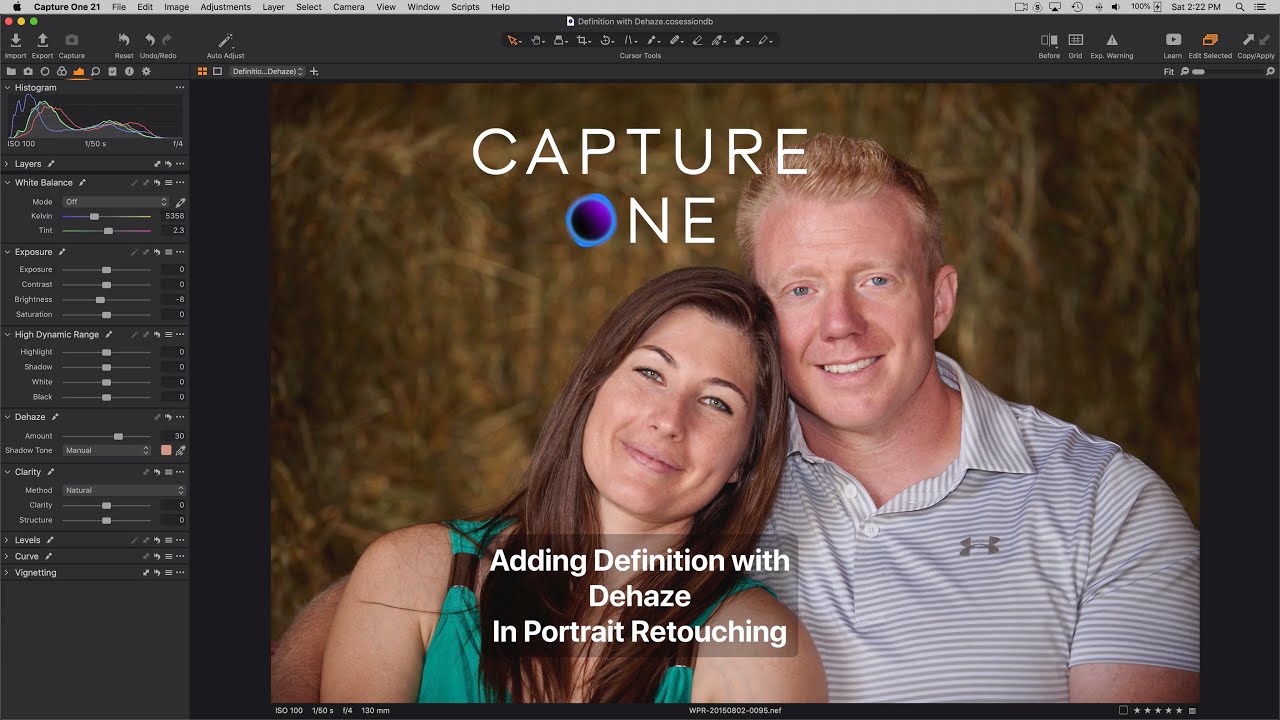Select the Rotate cursor tool
The height and width of the screenshot is (720, 1280).
pos(606,40)
